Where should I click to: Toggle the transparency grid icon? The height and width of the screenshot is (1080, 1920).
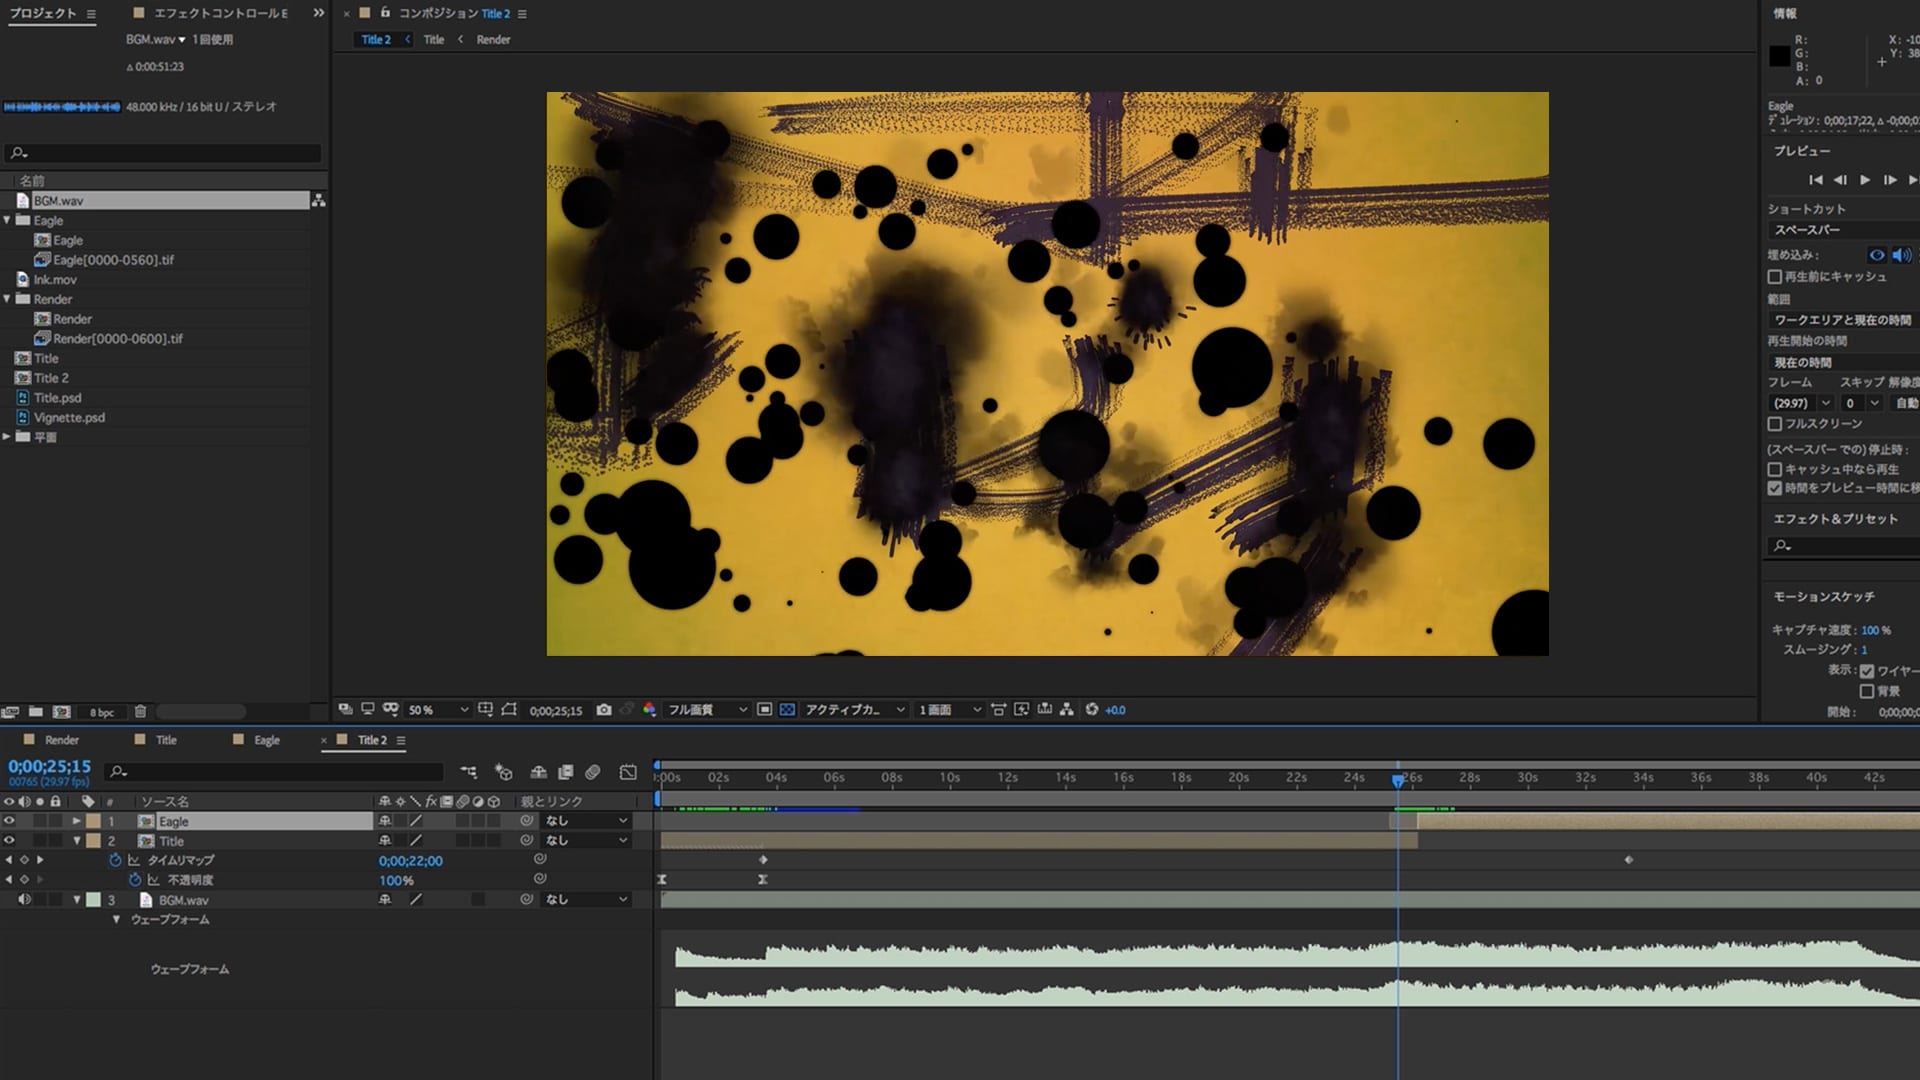(787, 710)
